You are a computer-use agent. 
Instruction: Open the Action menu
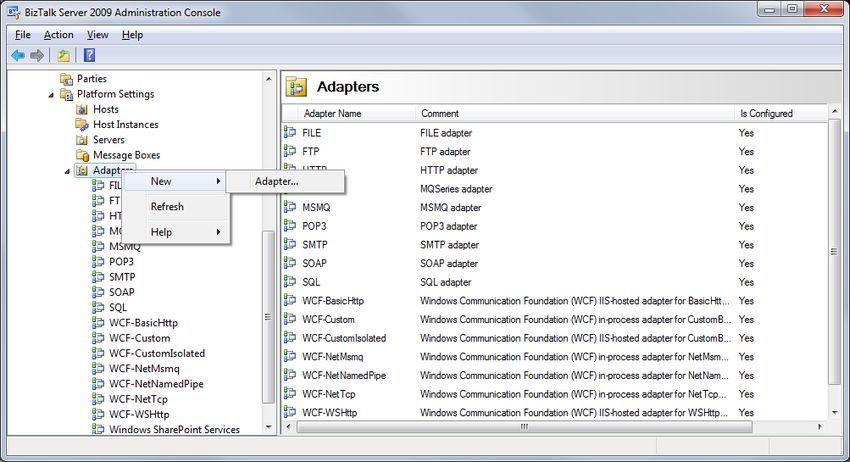click(59, 35)
